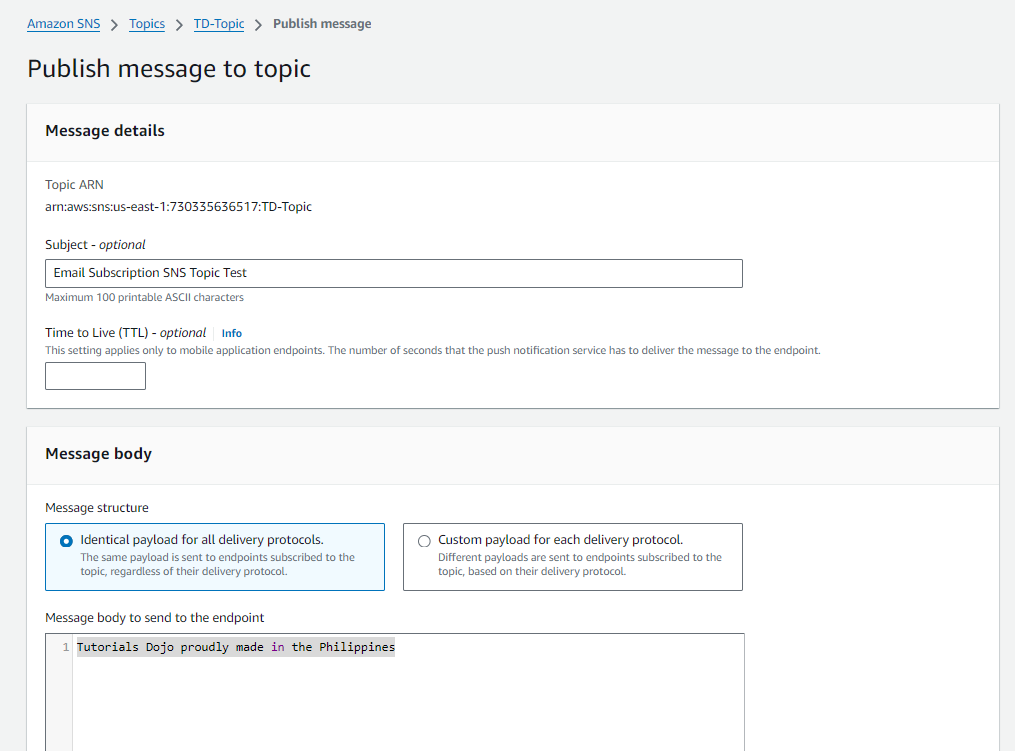Choose Custom payload for each delivery protocol
Screen dimensions: 1015x751
[x=424, y=541]
